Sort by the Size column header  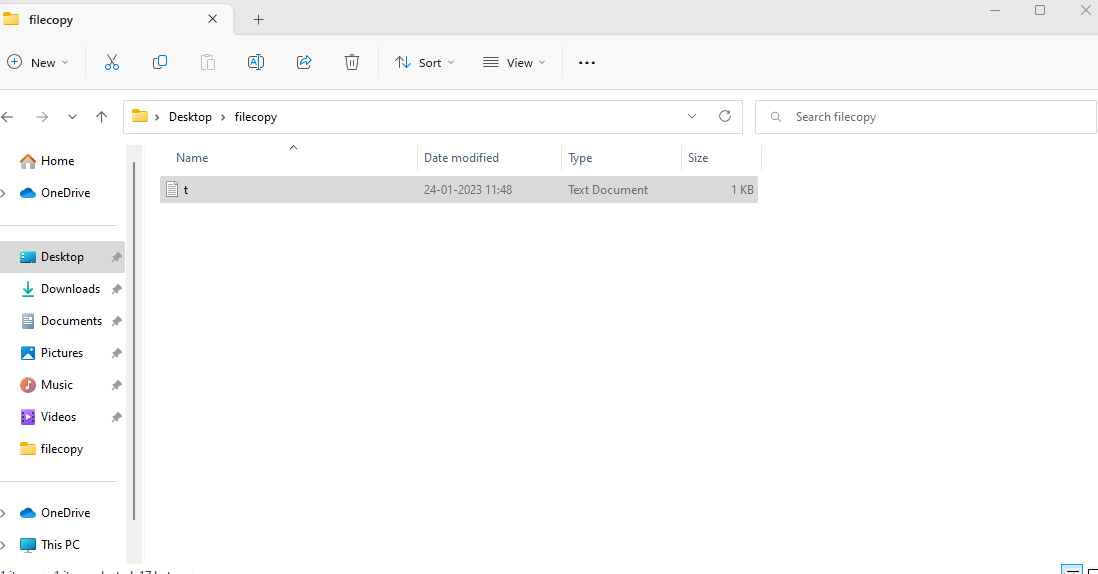(x=721, y=158)
